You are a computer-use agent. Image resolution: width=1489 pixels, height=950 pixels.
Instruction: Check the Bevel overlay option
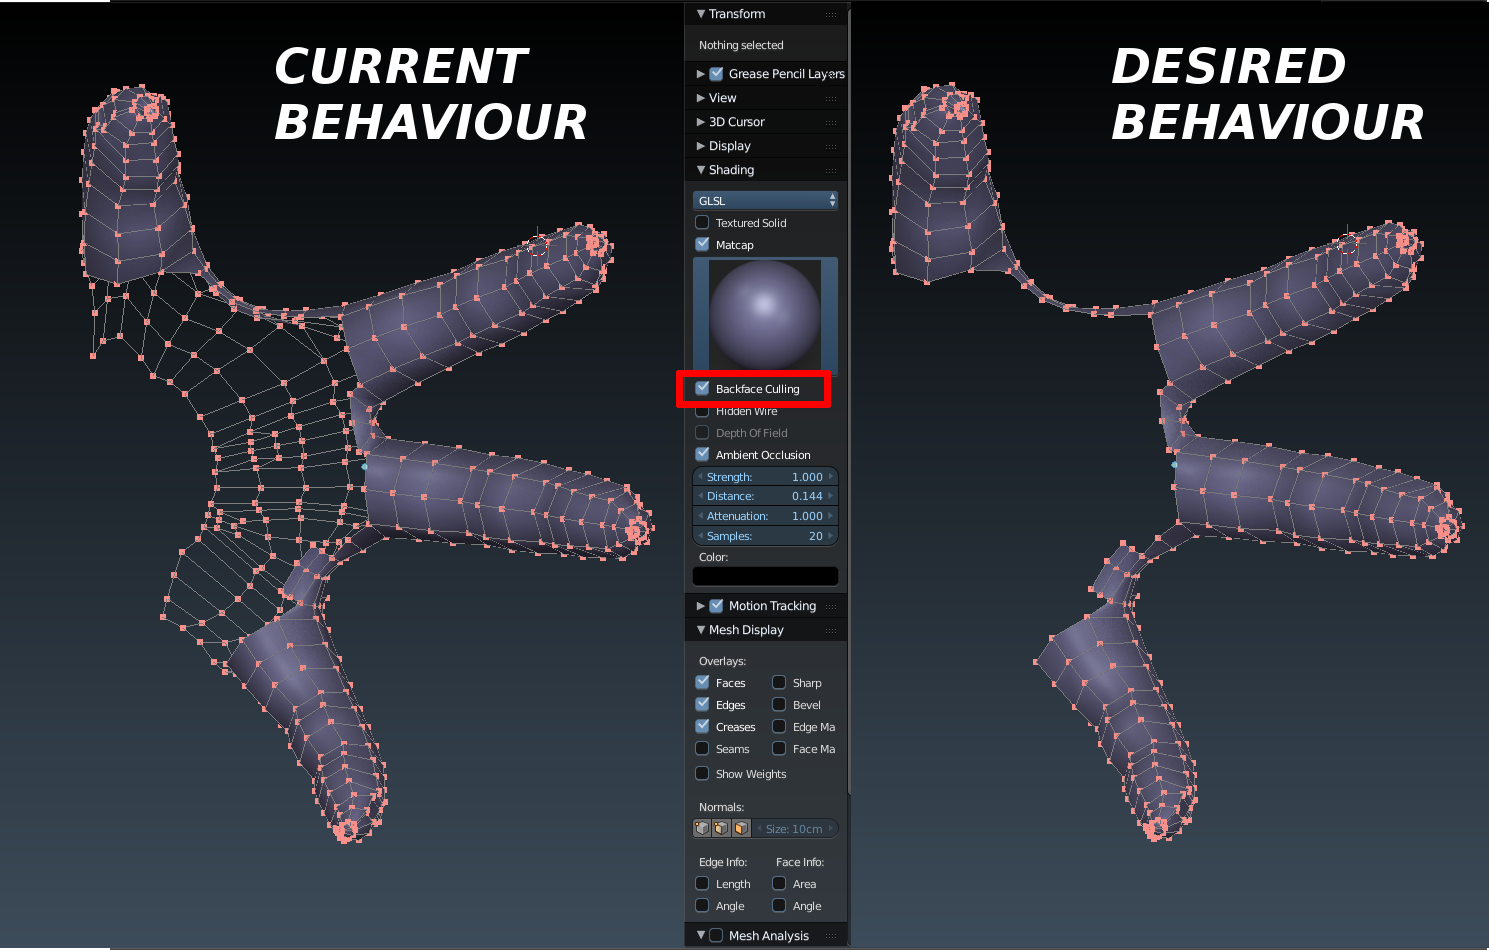779,704
